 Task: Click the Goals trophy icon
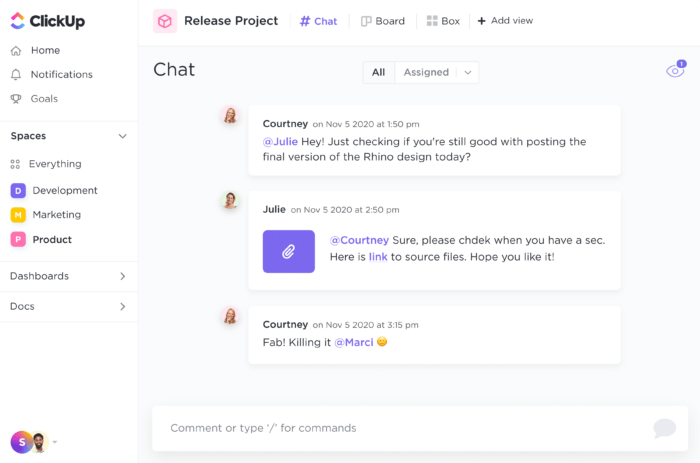click(16, 99)
